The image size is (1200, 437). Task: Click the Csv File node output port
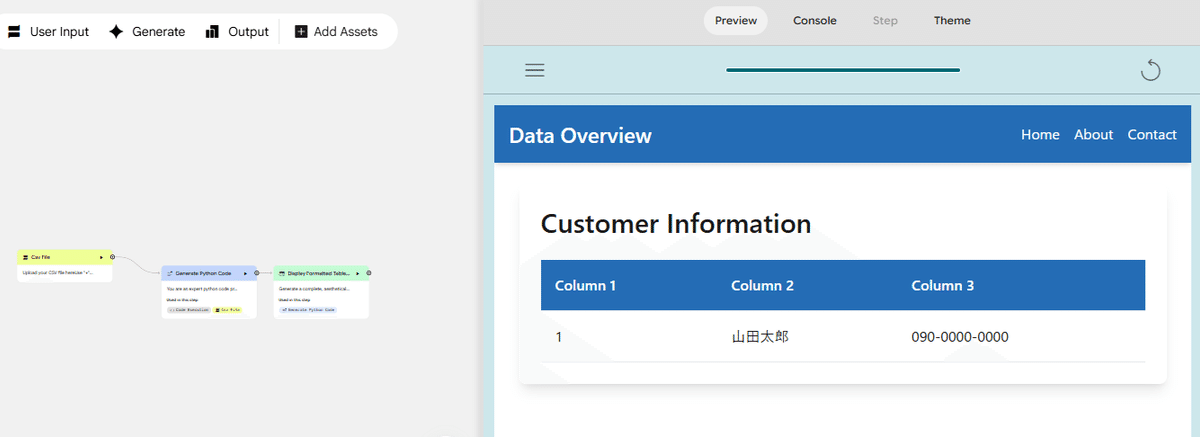click(112, 257)
